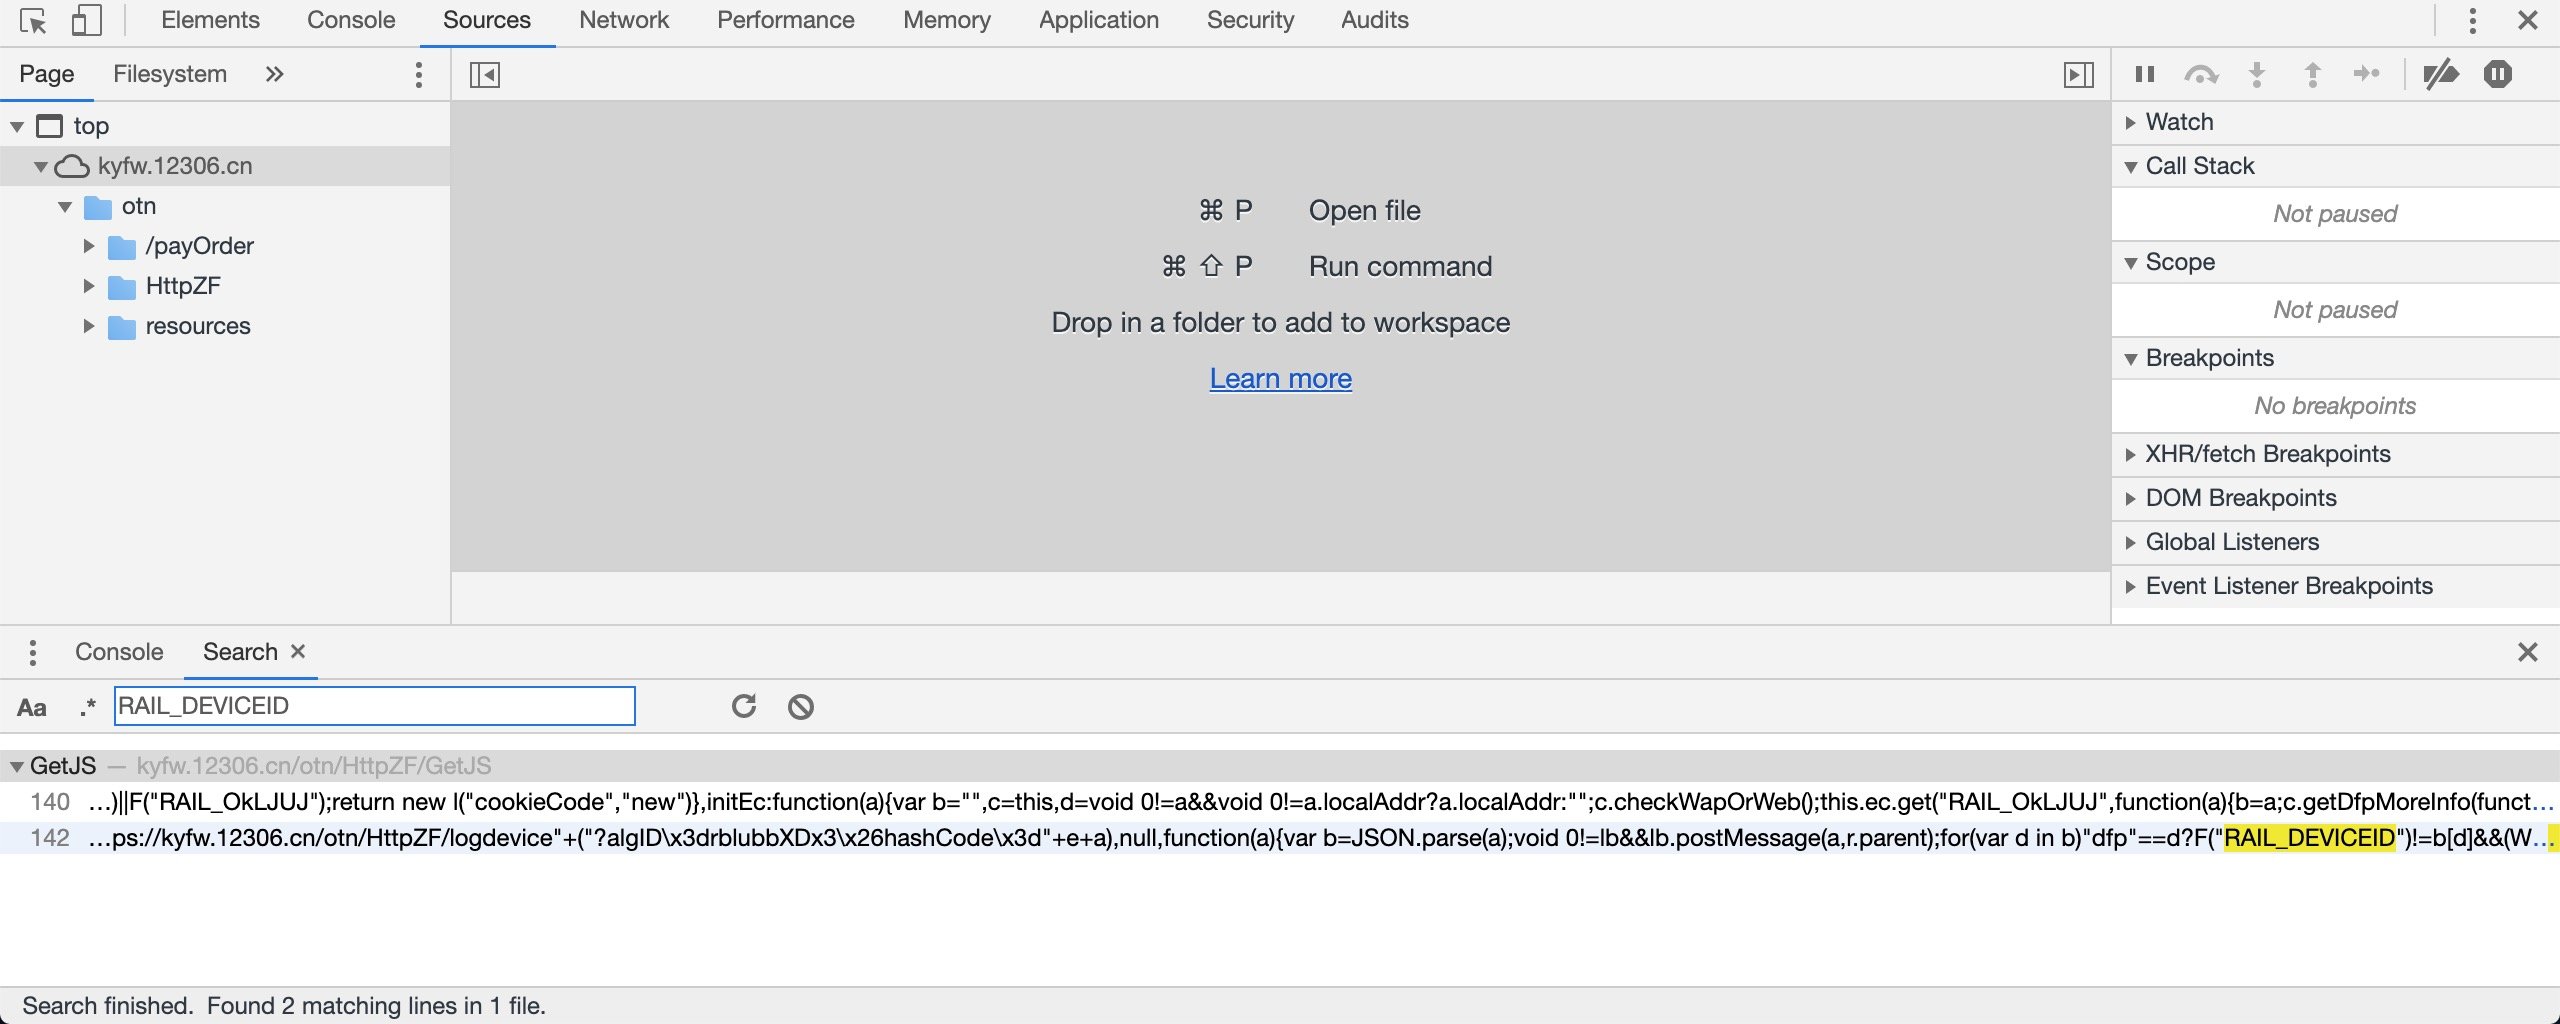Click the step over next function call icon
The width and height of the screenshot is (2560, 1024).
pos(2200,73)
